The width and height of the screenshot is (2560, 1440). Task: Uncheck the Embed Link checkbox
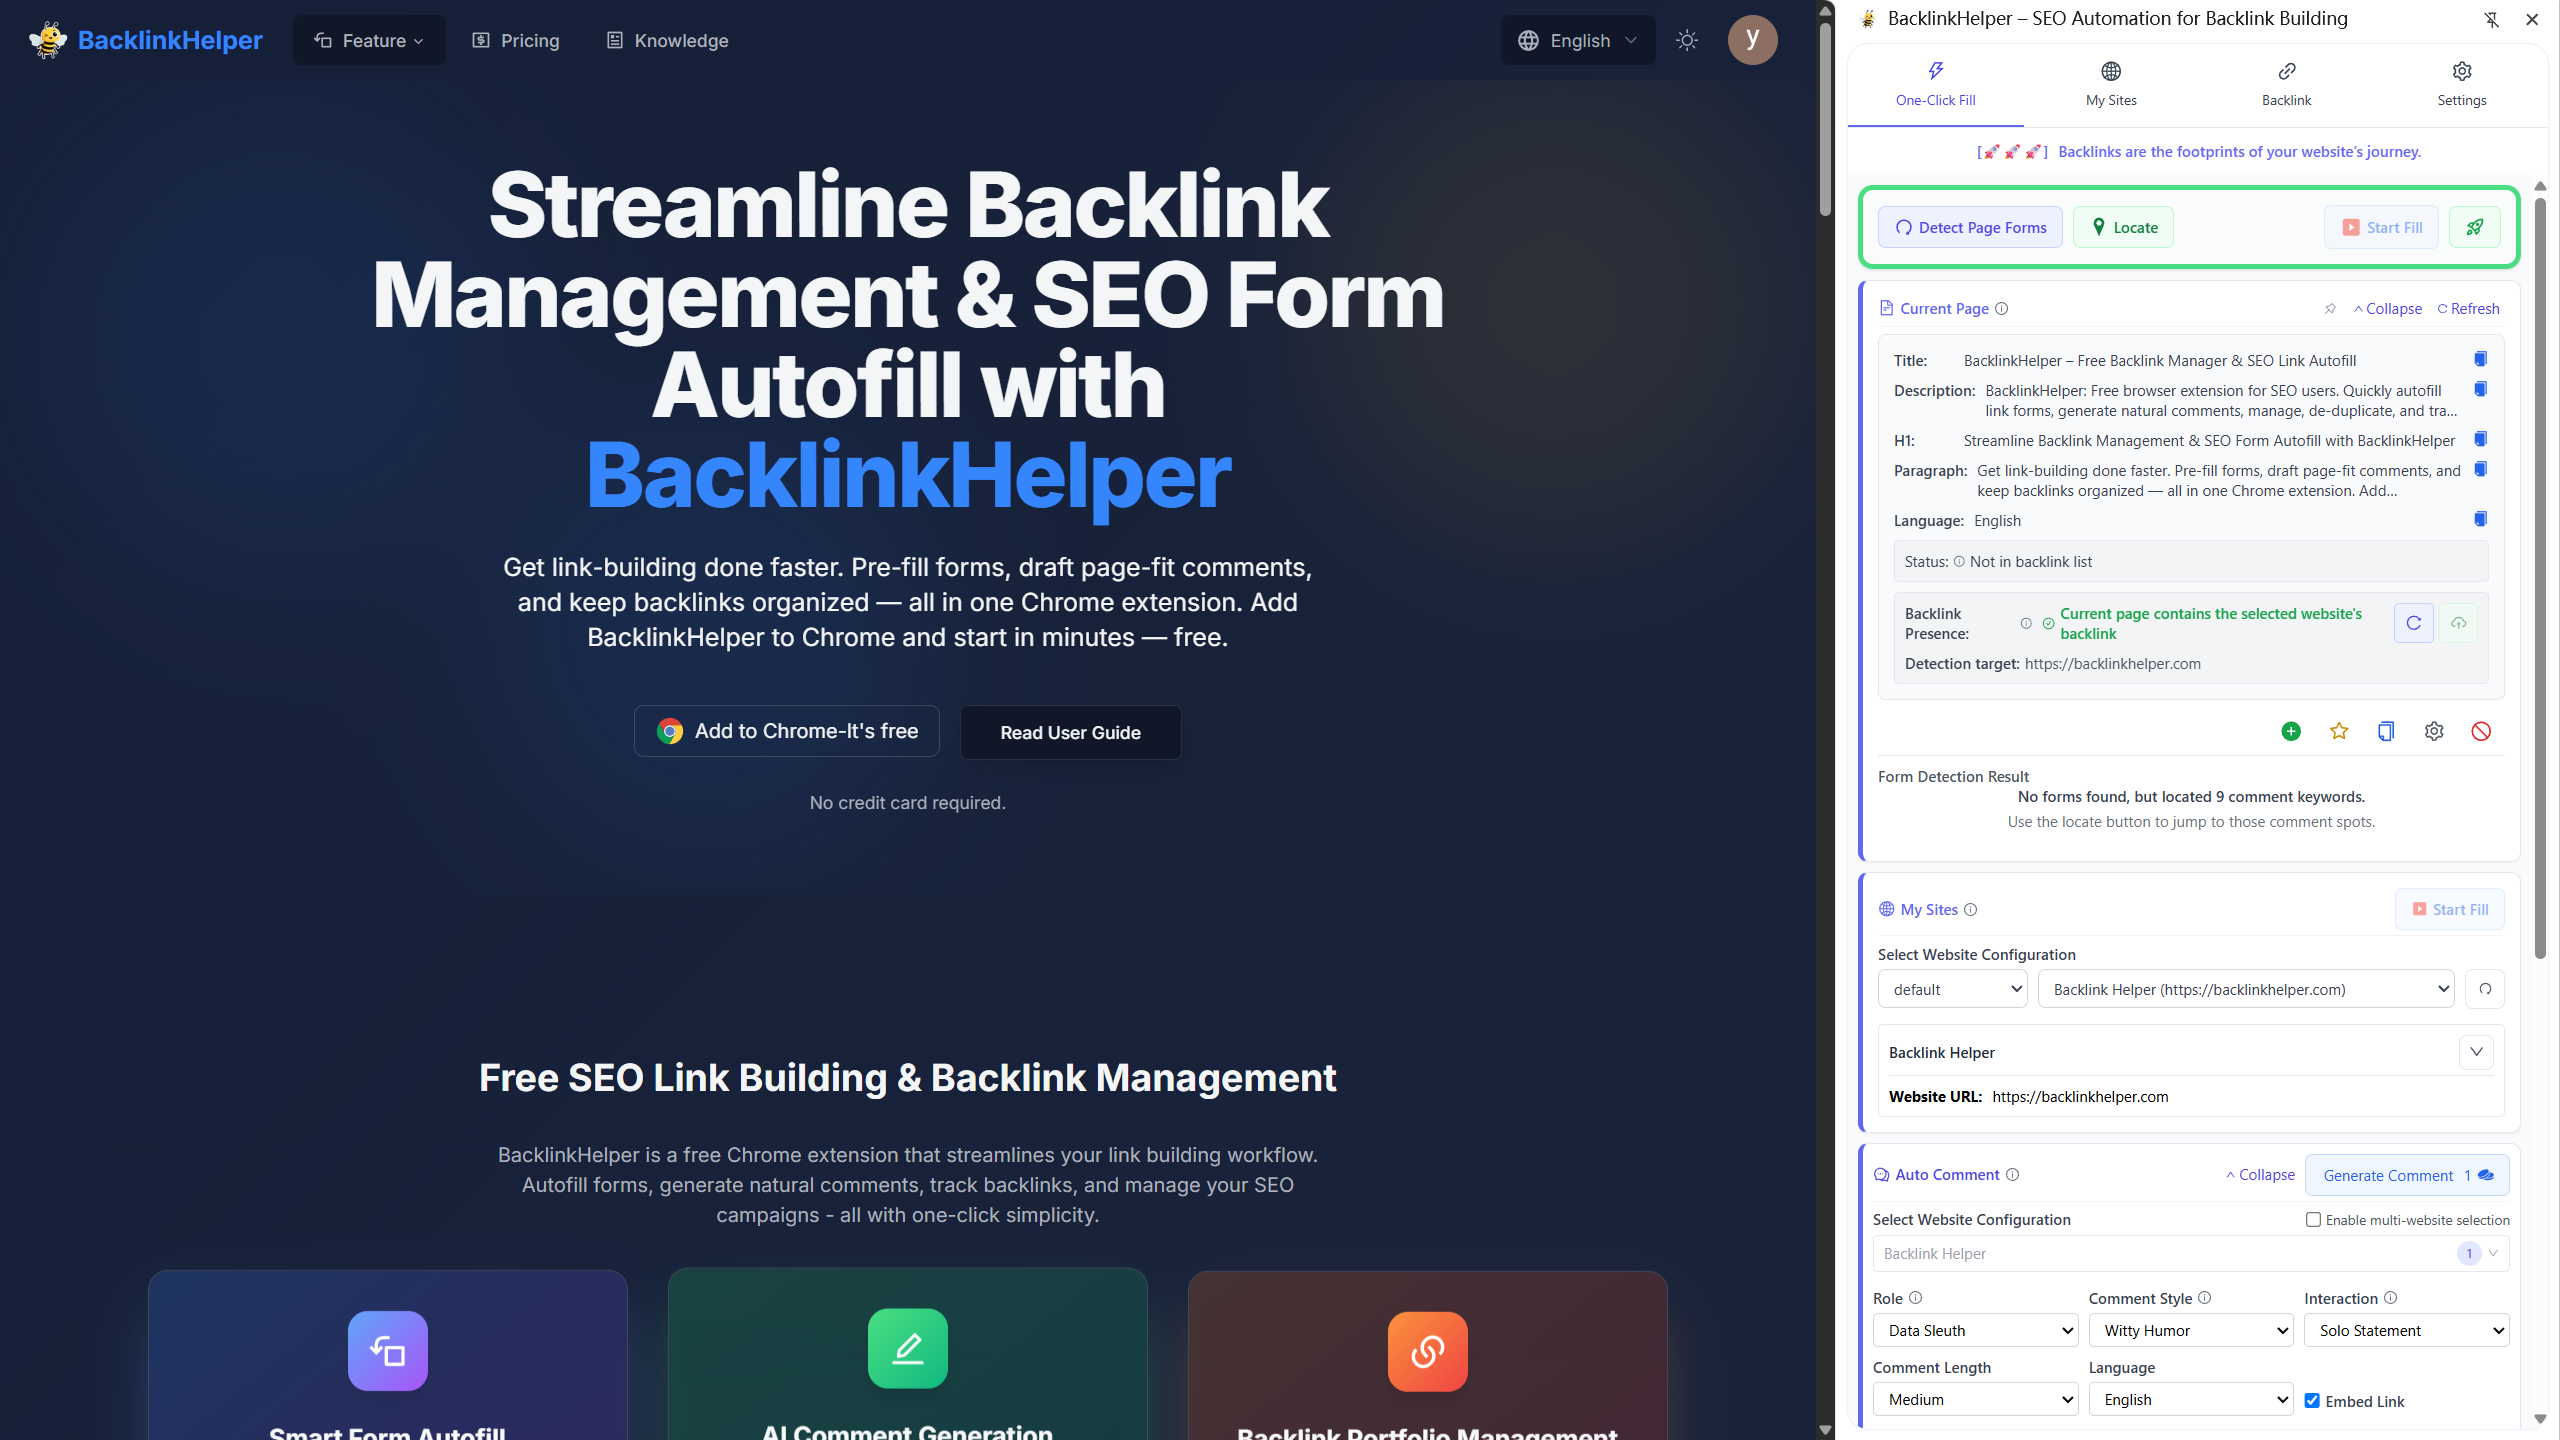2312,1400
